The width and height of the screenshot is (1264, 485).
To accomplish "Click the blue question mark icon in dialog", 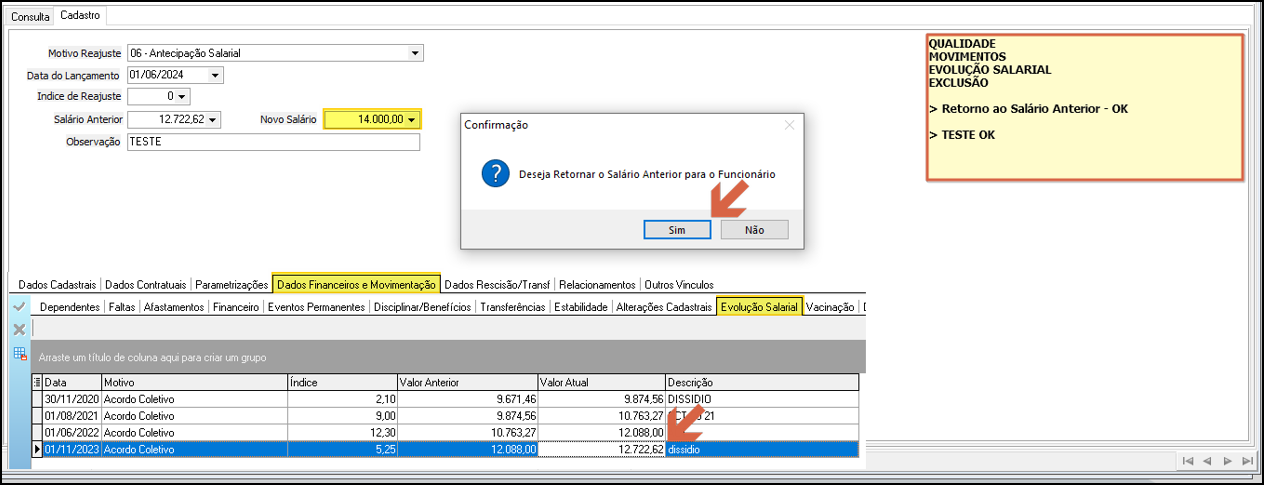I will [495, 173].
